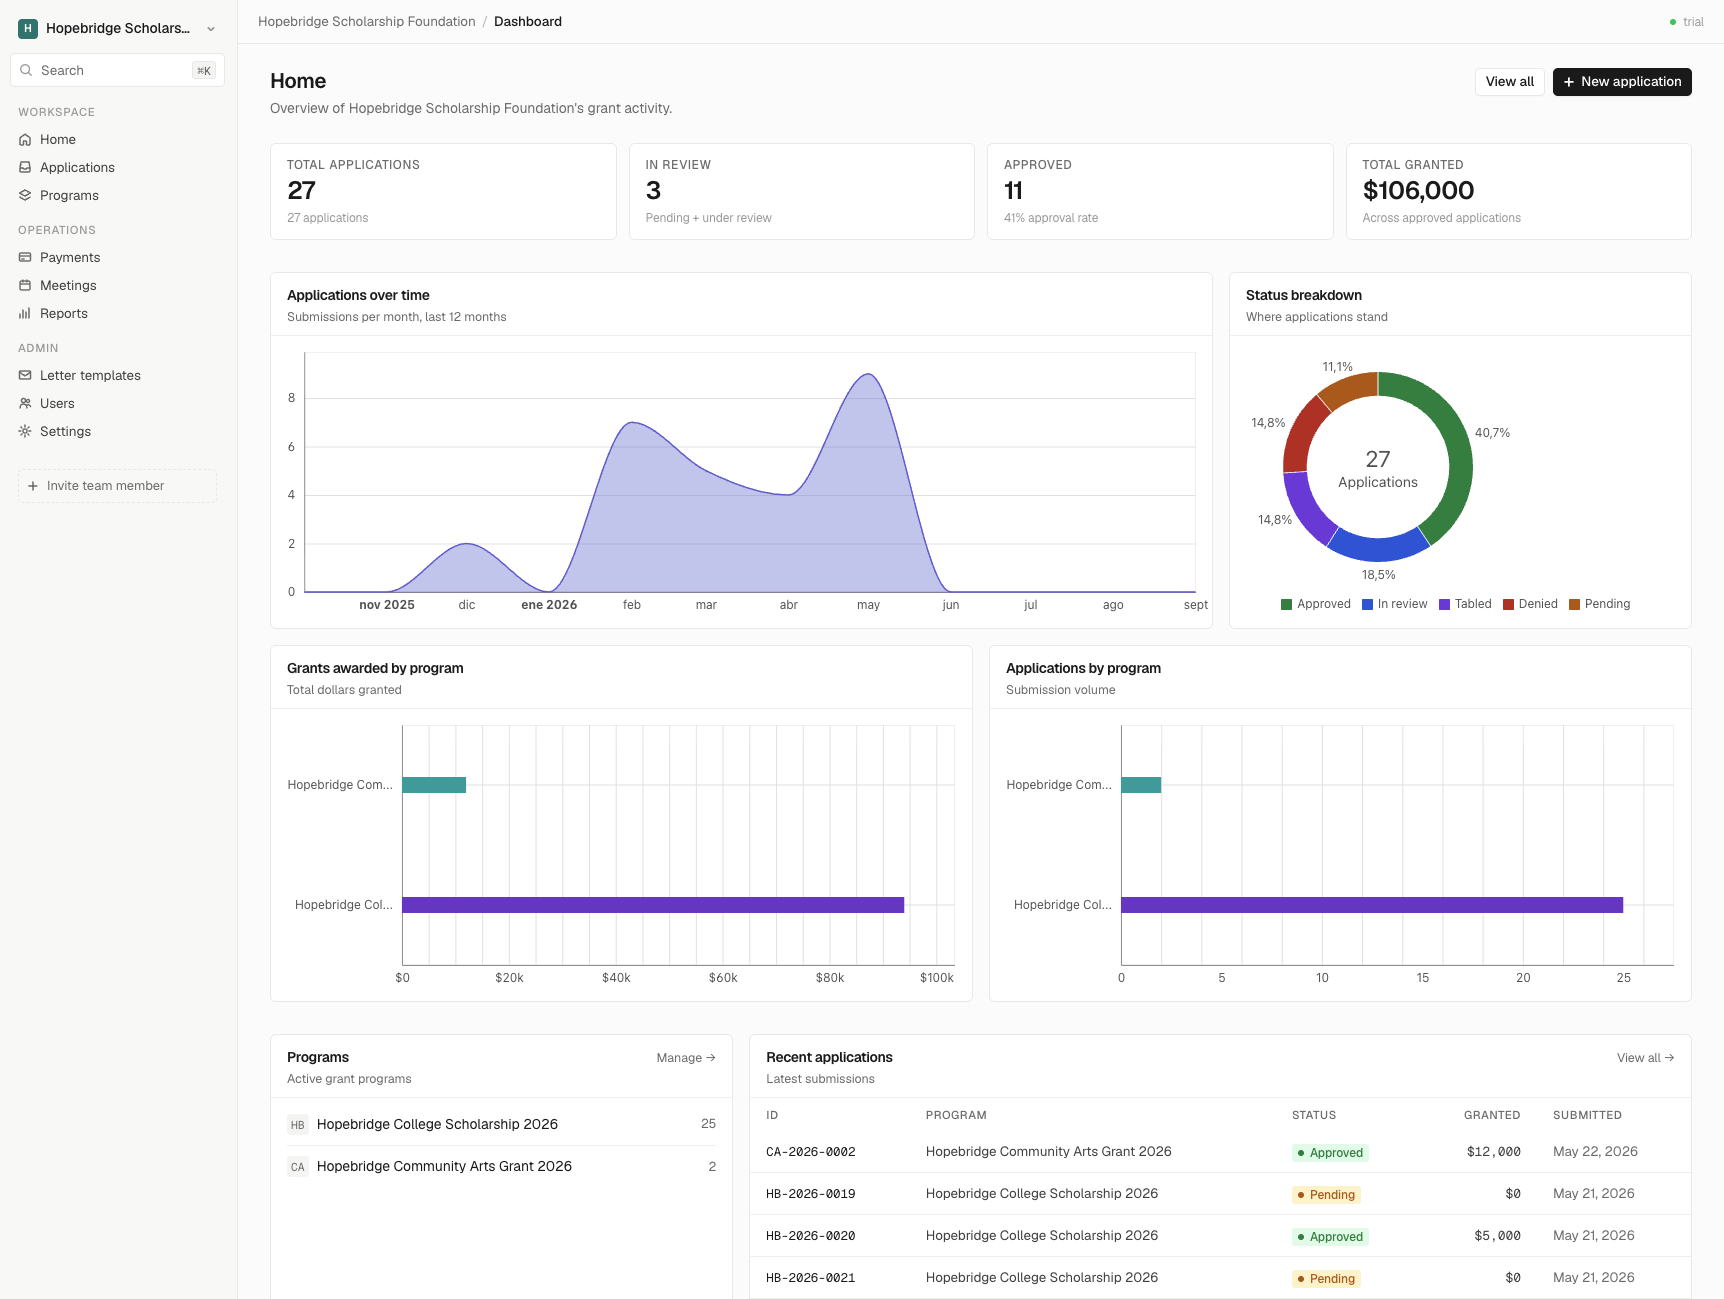Click the Settings gear icon
The height and width of the screenshot is (1299, 1724).
(25, 432)
